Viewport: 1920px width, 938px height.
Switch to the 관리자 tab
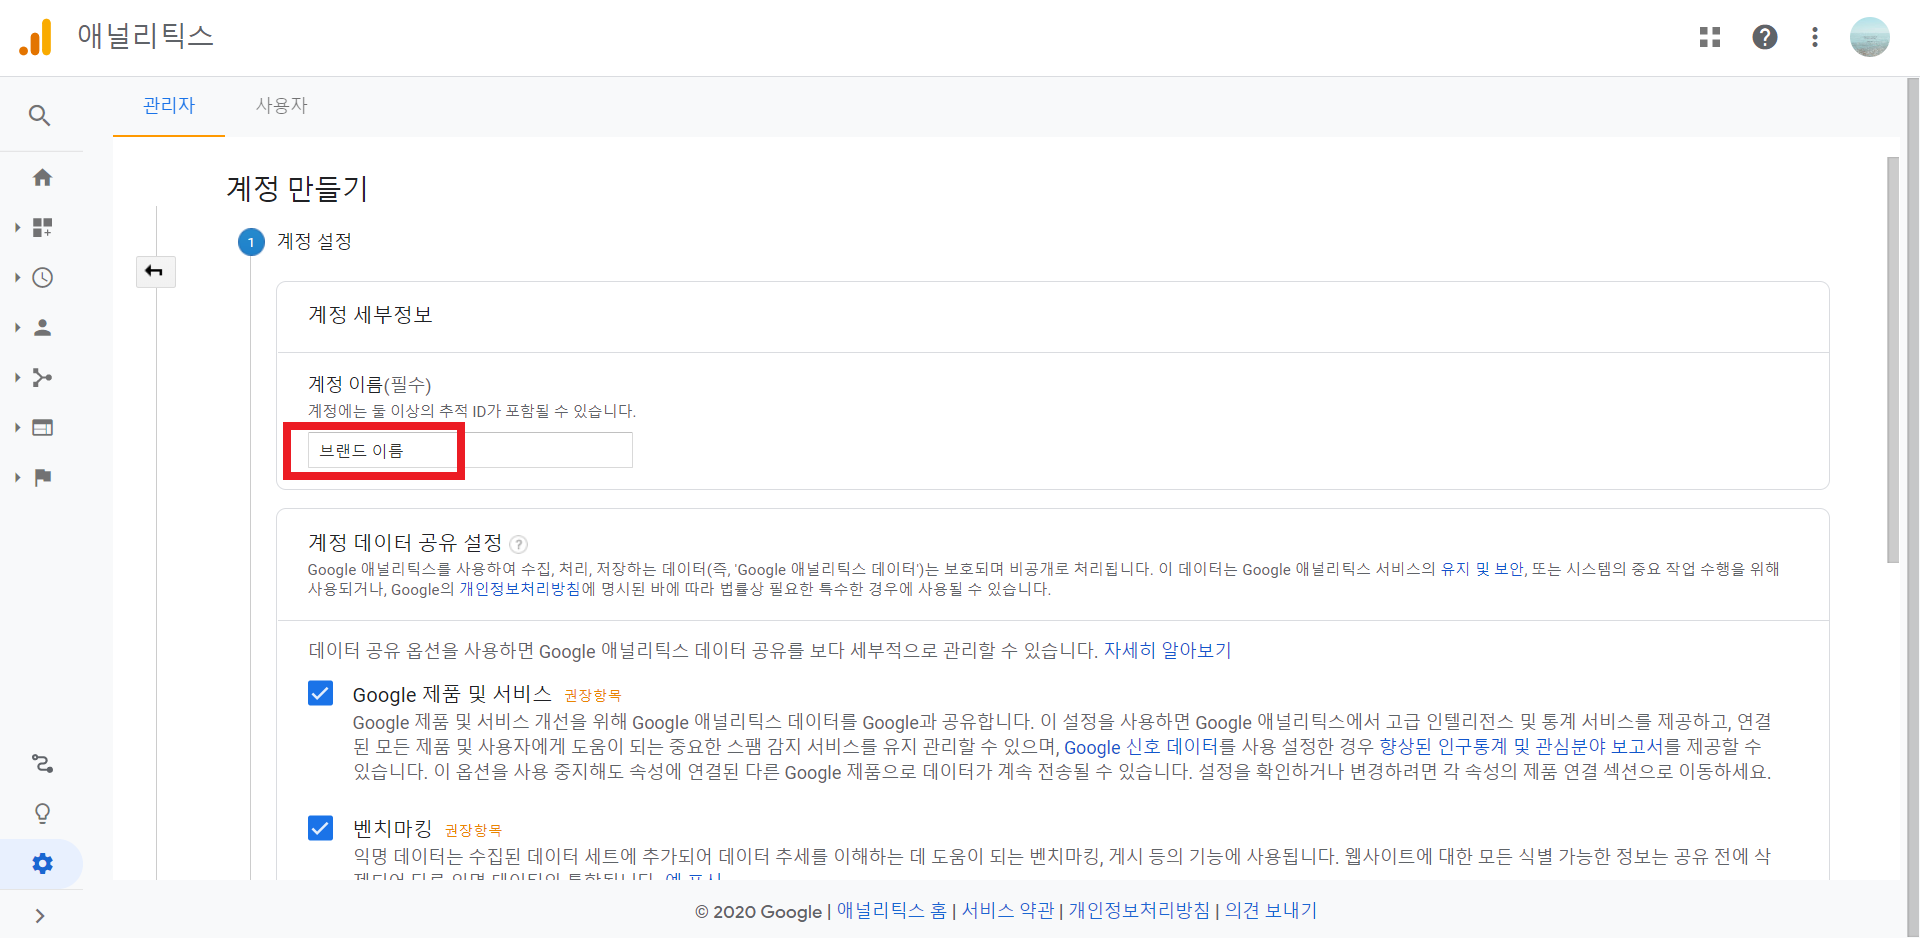(x=169, y=106)
